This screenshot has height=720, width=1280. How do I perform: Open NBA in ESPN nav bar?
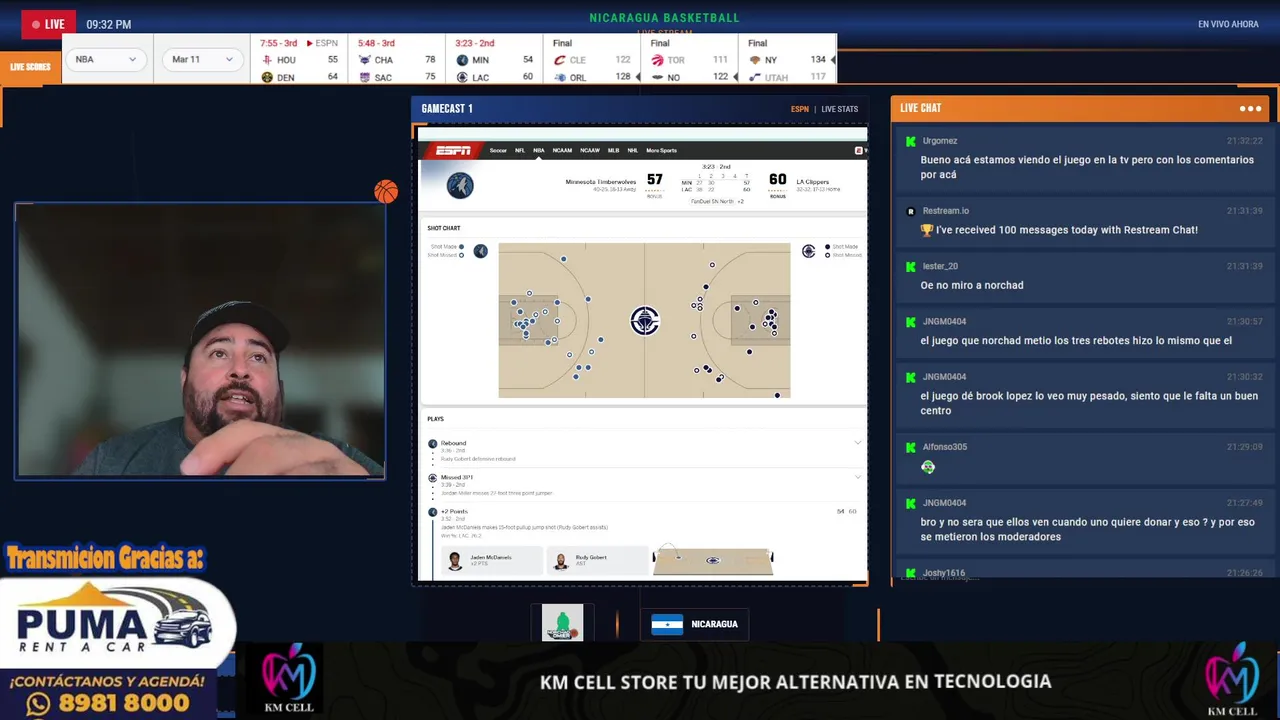(539, 150)
